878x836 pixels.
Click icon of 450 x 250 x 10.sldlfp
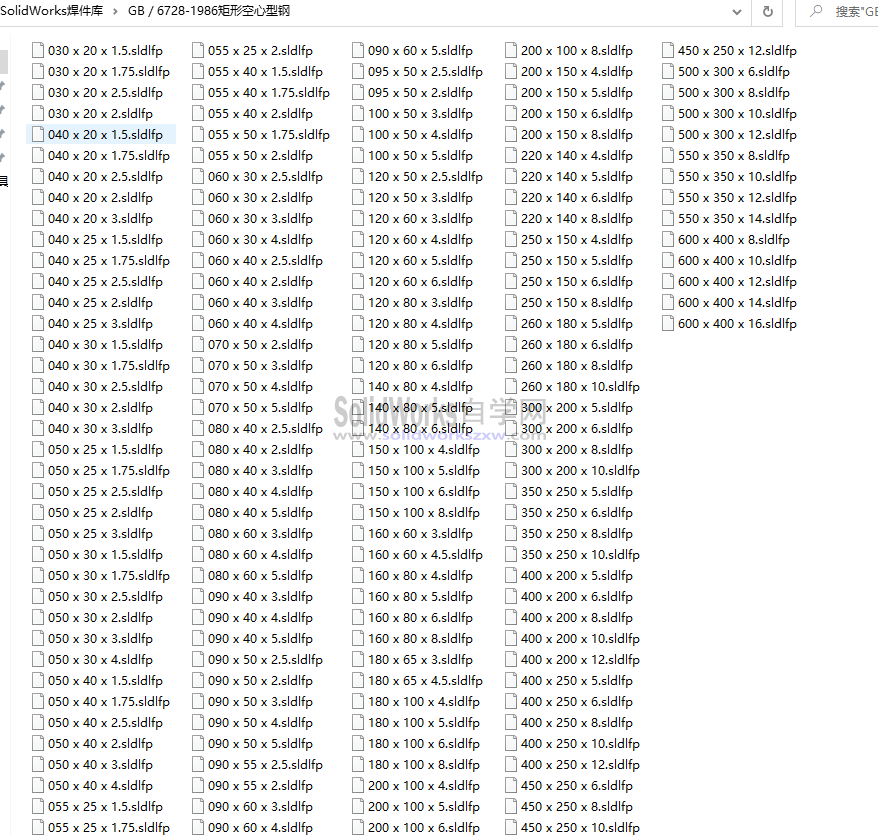[x=511, y=828]
